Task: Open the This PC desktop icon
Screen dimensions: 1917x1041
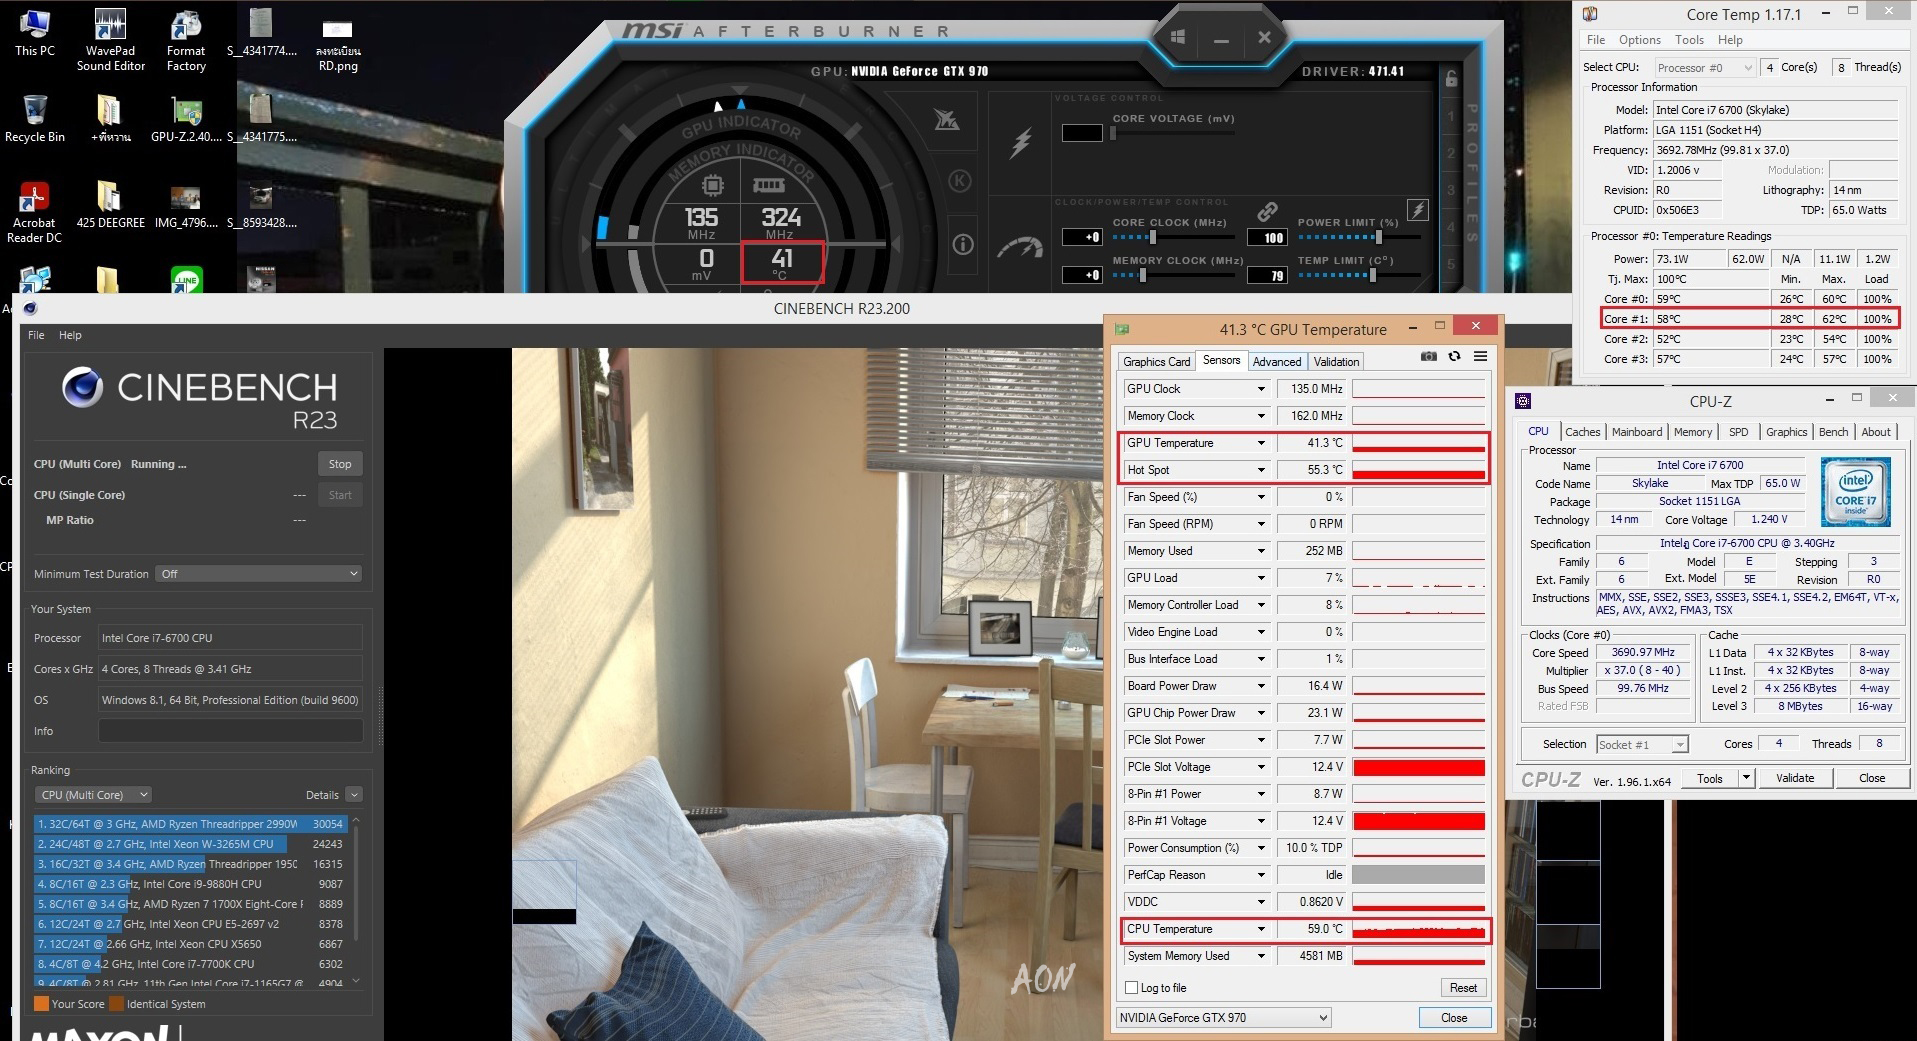Action: click(34, 34)
